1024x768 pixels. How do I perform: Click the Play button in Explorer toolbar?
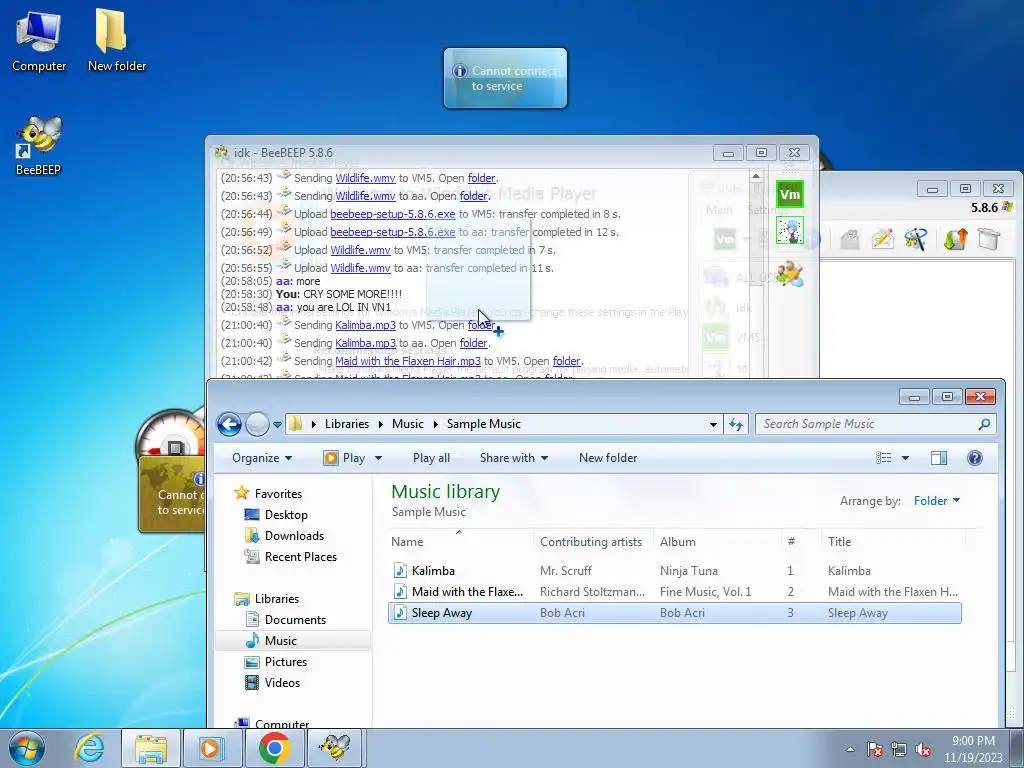pos(344,458)
